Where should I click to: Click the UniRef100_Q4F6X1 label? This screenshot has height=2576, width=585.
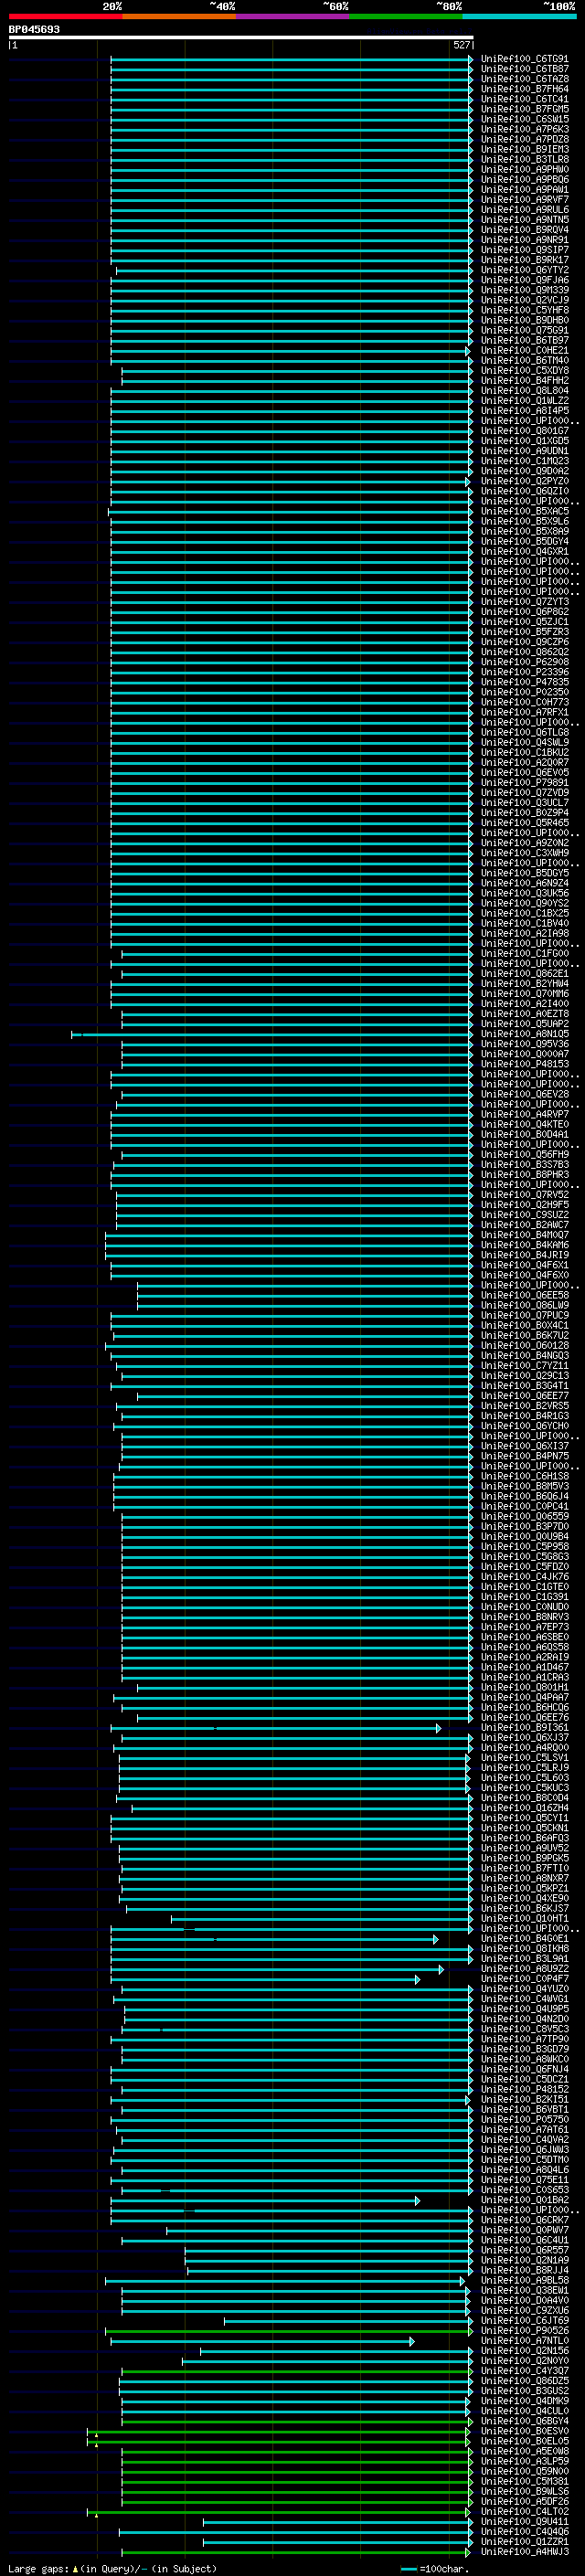524,1265
